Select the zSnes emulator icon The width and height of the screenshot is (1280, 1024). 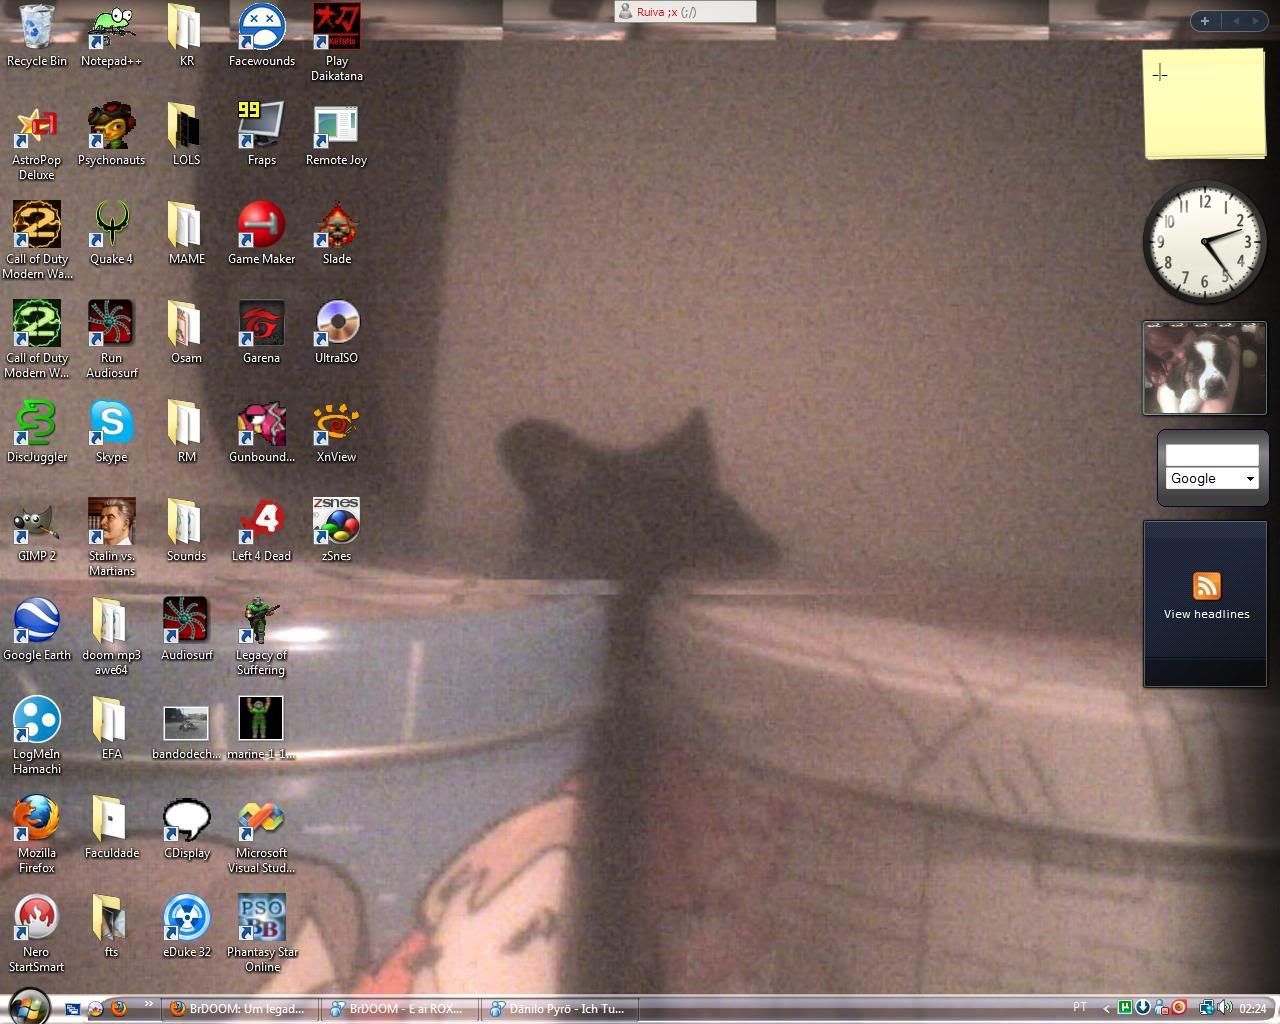(336, 530)
